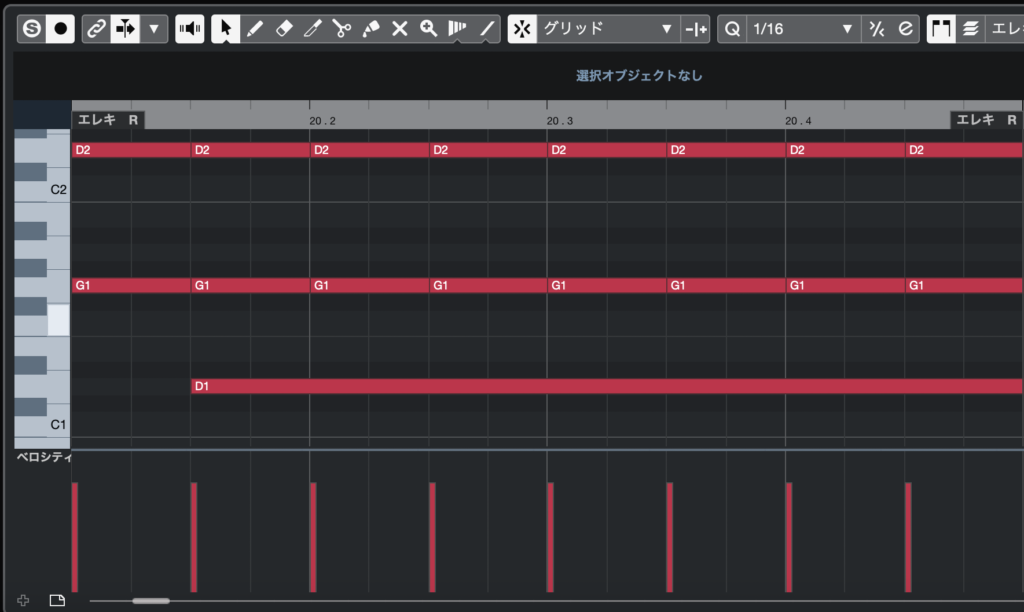
Task: Click the ベロシティ controller lane label
Action: click(44, 457)
